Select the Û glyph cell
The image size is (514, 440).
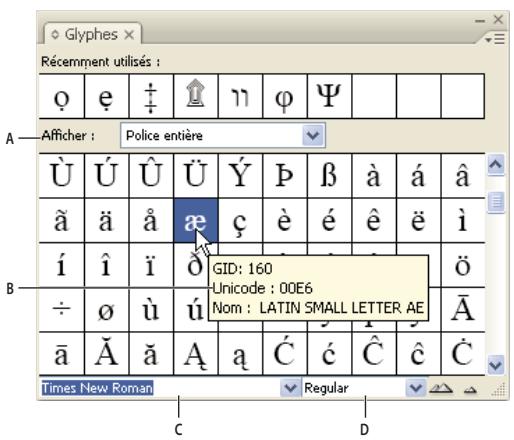[151, 176]
